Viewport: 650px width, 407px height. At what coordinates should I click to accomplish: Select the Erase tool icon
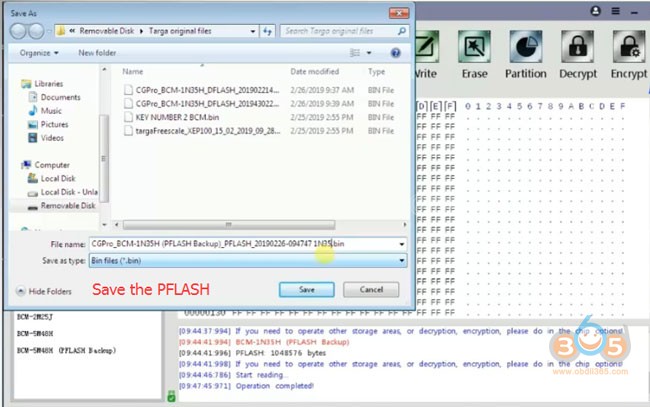[x=474, y=46]
